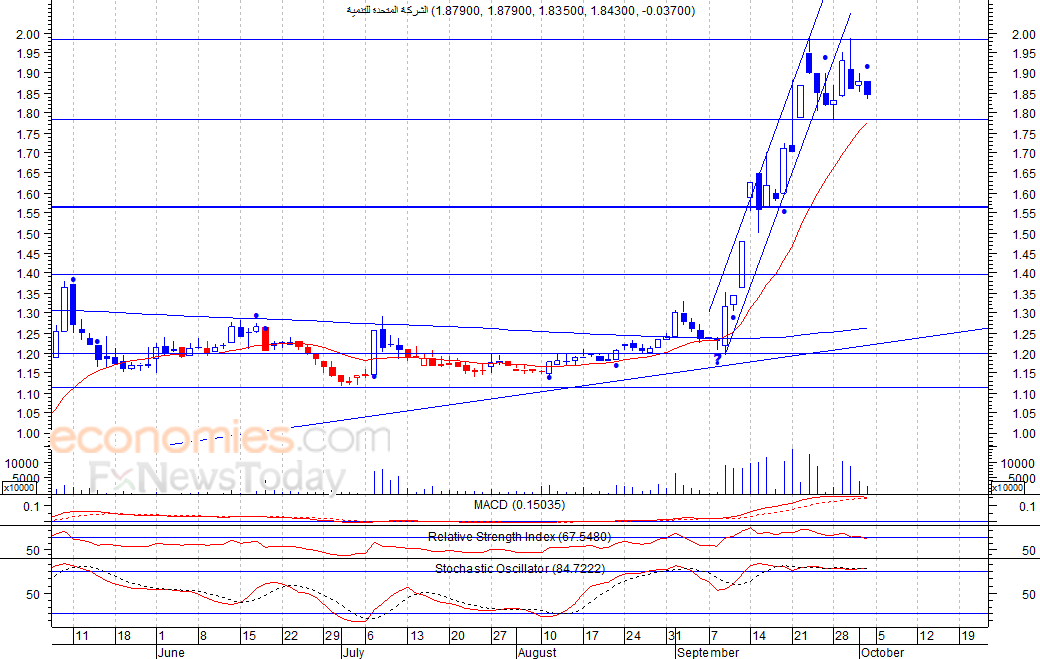Click date label 21 on time axis
Viewport: 1040px width, 659px height.
coord(801,636)
